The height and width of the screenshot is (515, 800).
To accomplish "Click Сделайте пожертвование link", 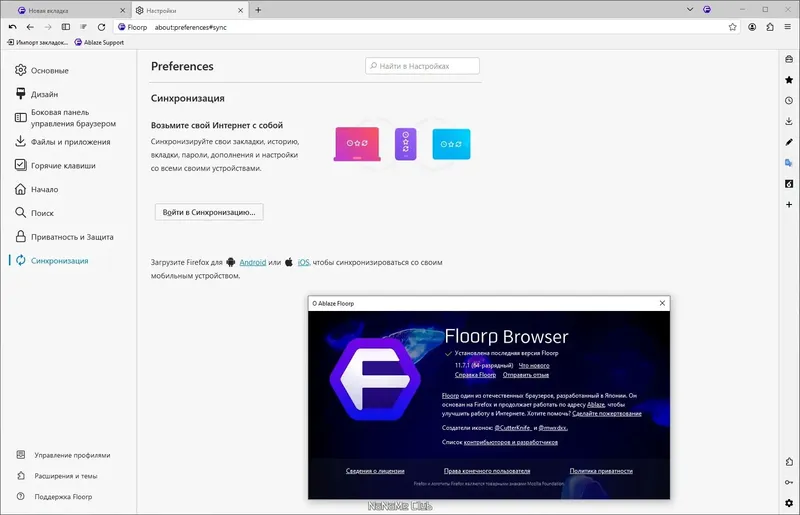I will (x=607, y=413).
